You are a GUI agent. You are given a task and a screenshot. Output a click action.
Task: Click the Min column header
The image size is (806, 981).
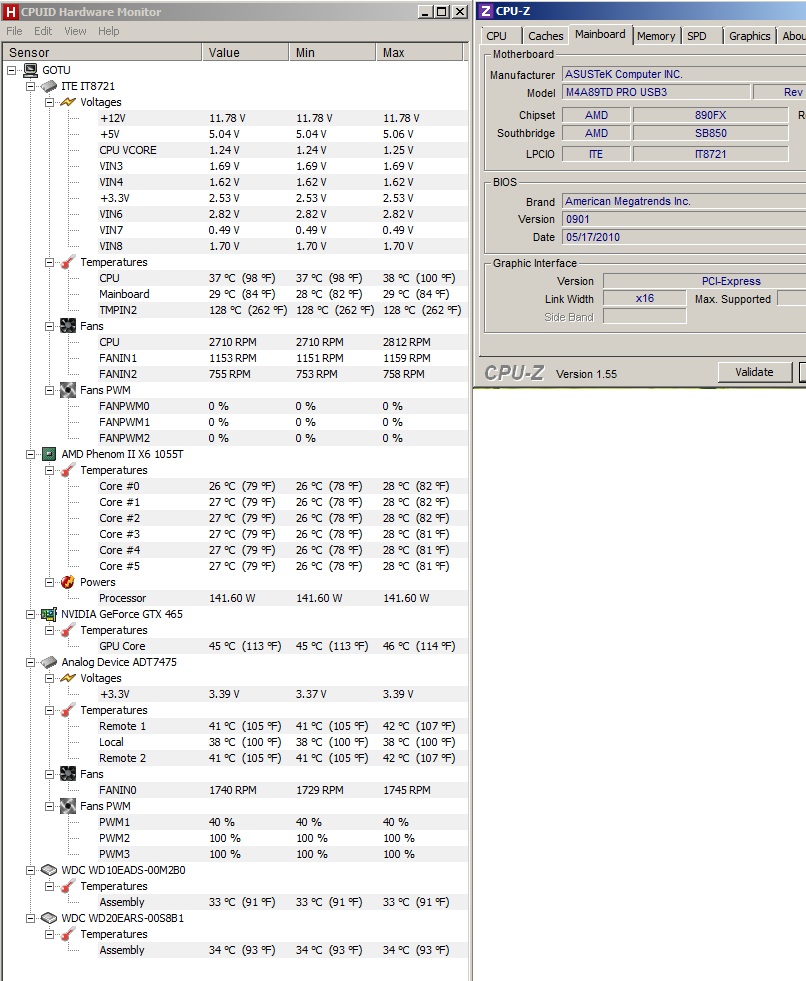point(332,53)
